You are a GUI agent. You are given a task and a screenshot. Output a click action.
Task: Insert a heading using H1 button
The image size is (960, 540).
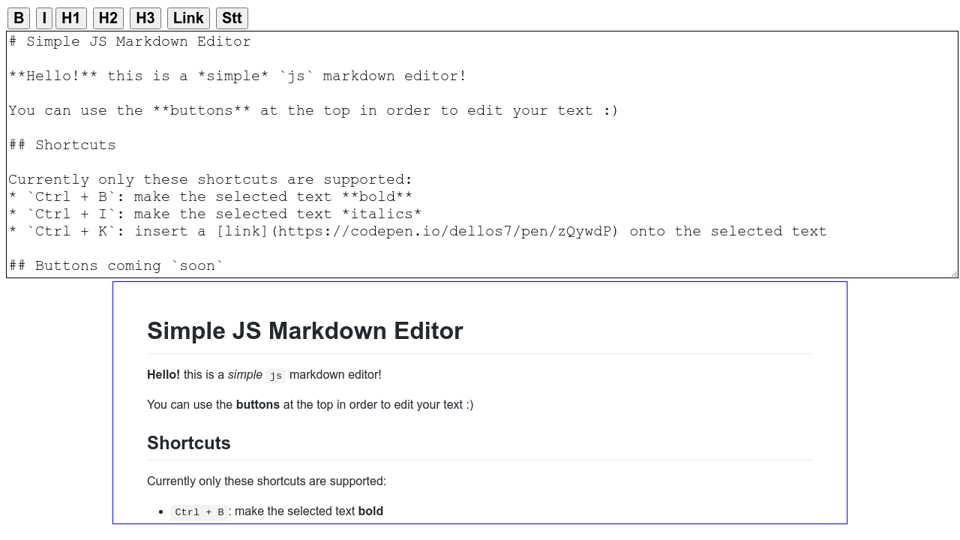coord(71,18)
